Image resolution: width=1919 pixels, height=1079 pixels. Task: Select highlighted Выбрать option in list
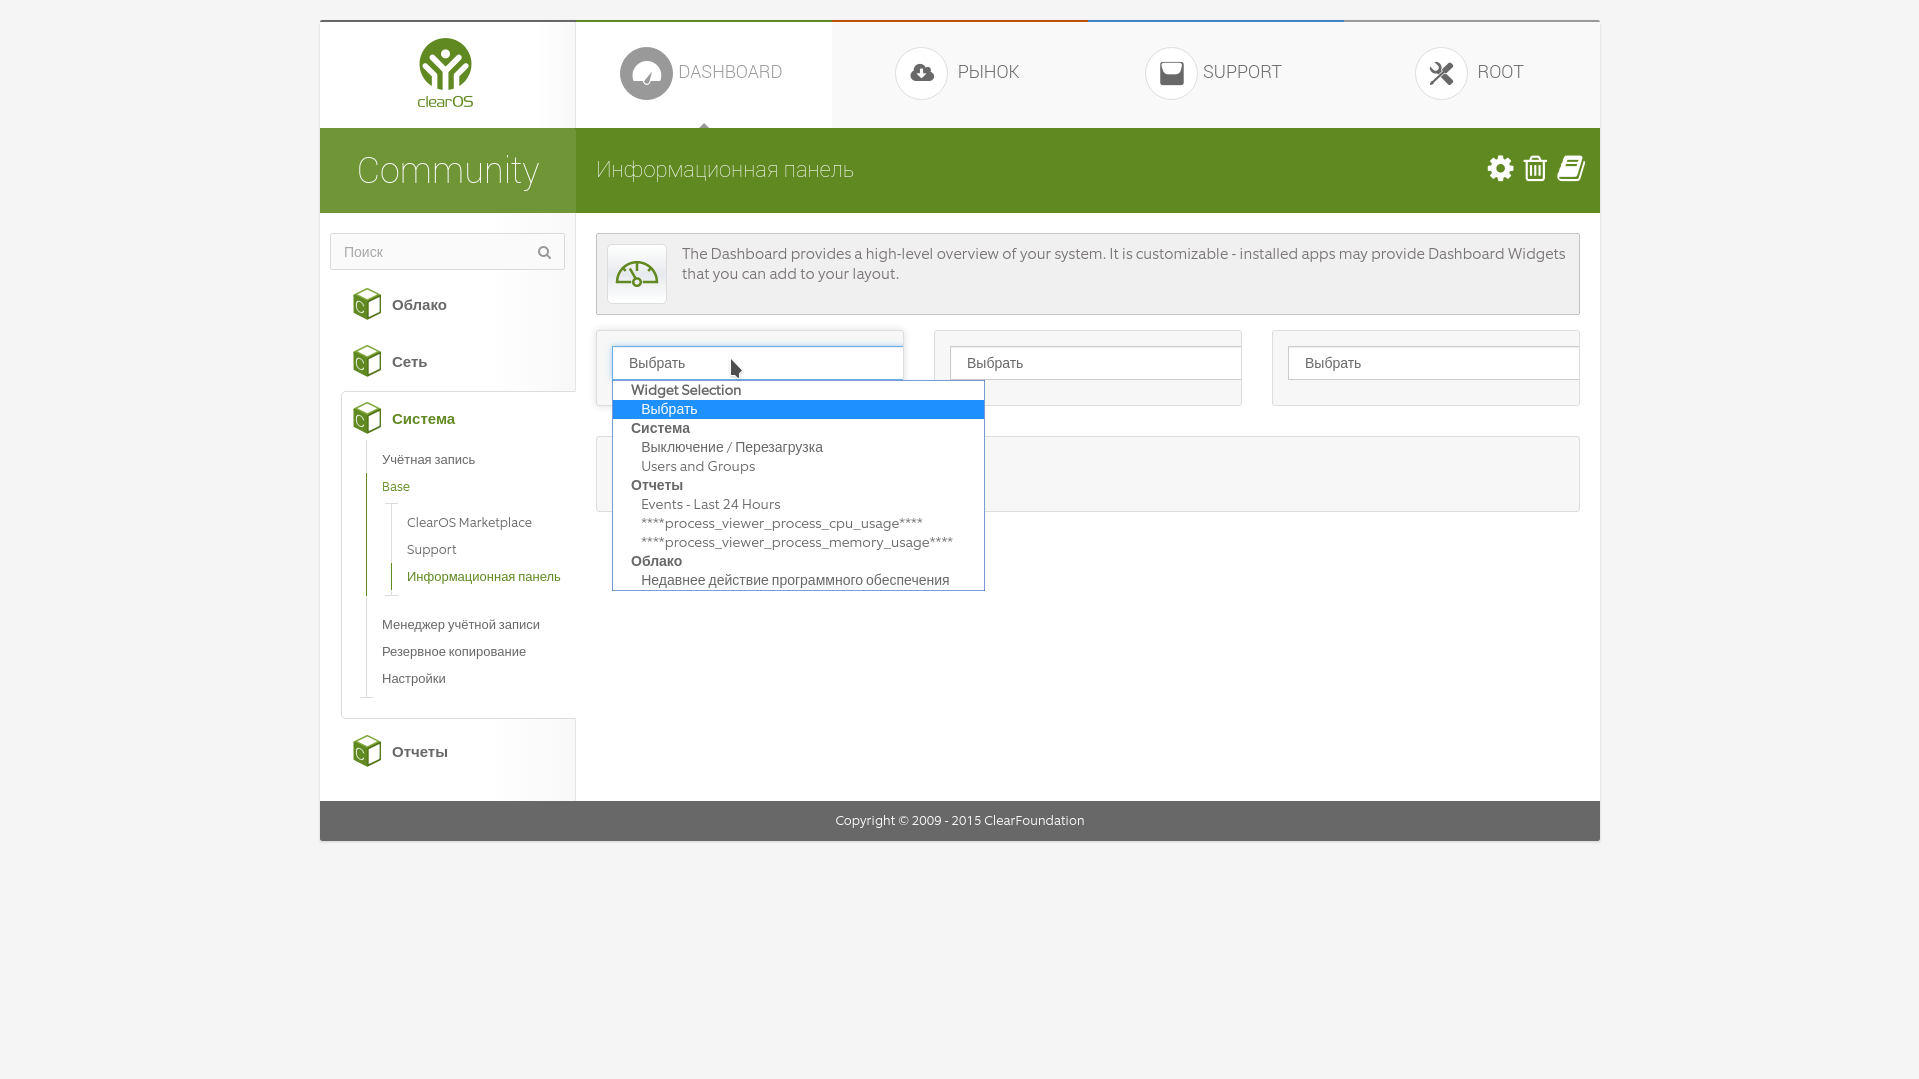[x=798, y=409]
